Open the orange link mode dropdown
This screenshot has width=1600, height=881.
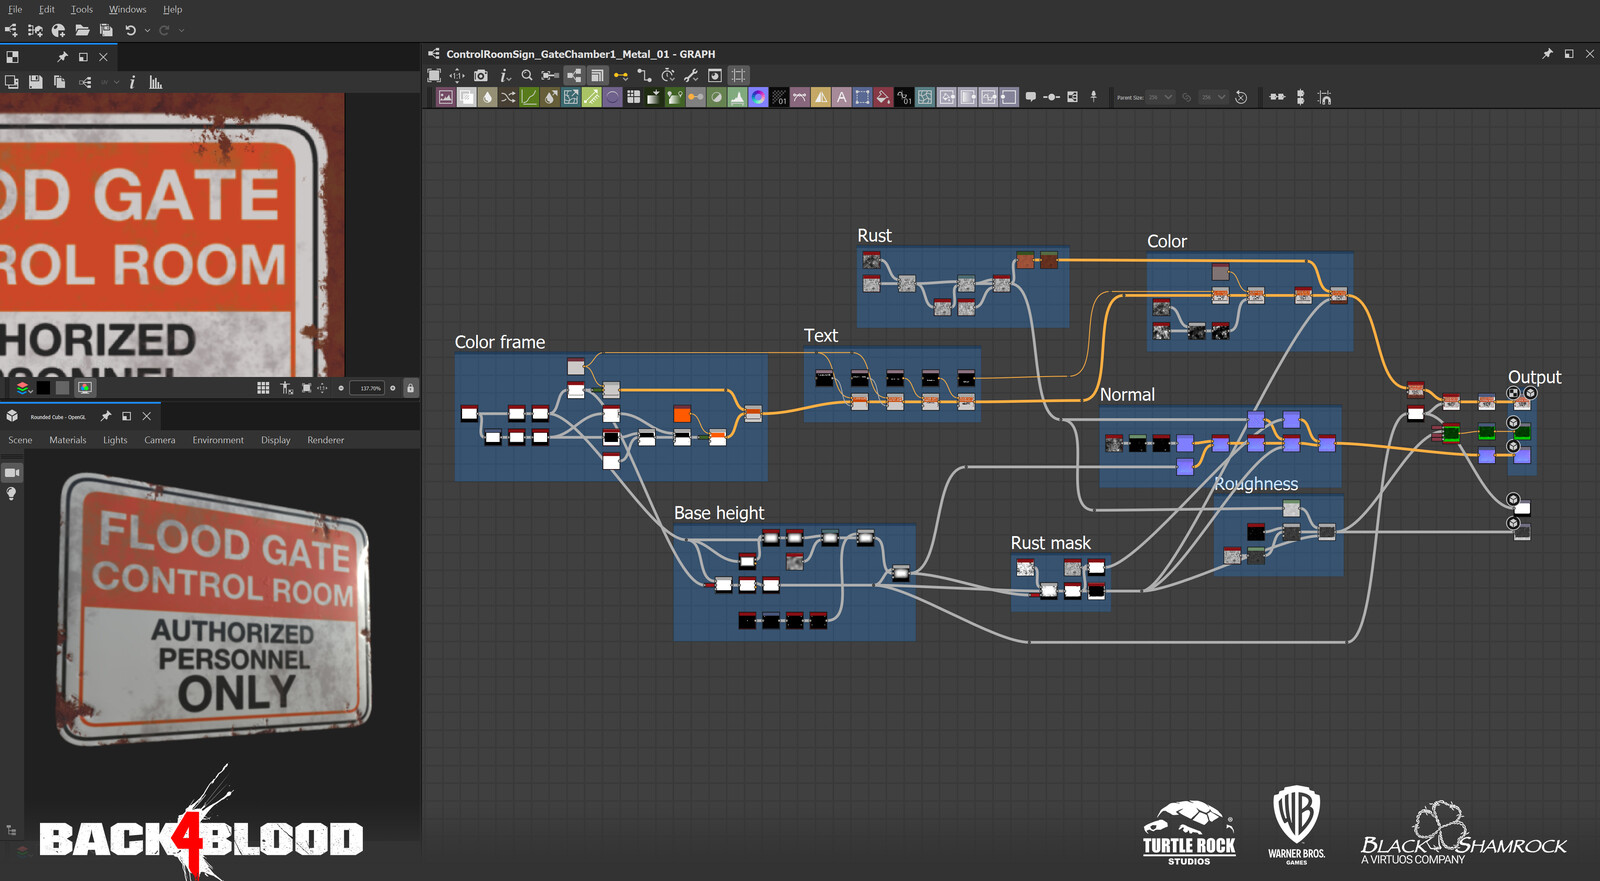pyautogui.click(x=621, y=75)
